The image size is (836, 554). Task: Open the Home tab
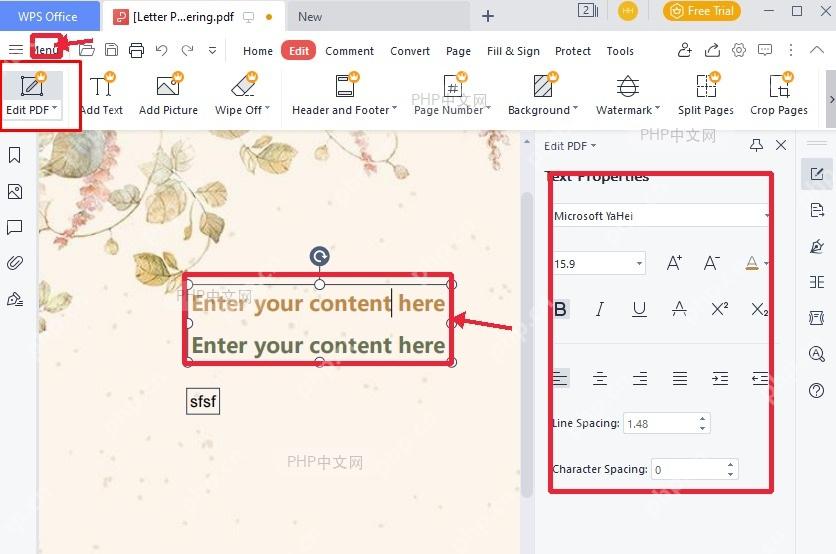[x=258, y=51]
